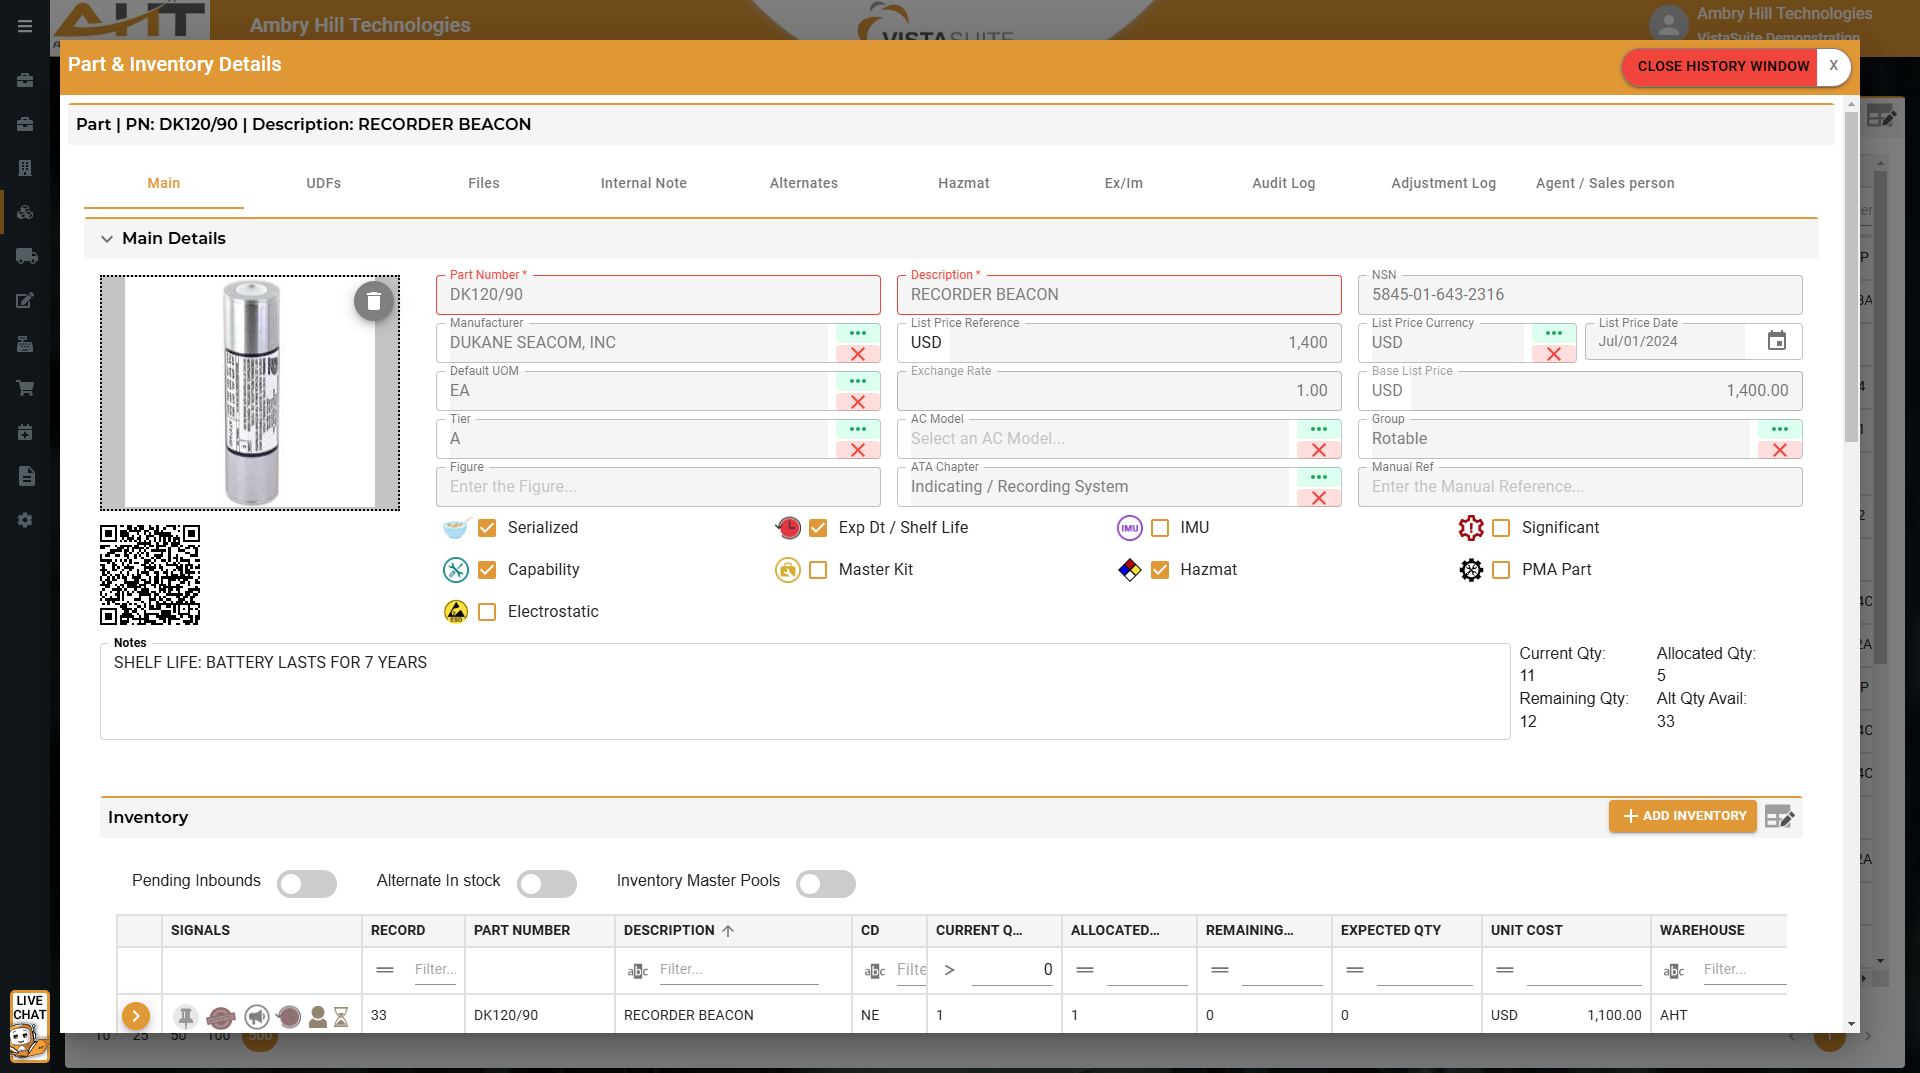The width and height of the screenshot is (1920, 1073).
Task: Open the hamburger menu in sidebar
Action: tap(25, 26)
